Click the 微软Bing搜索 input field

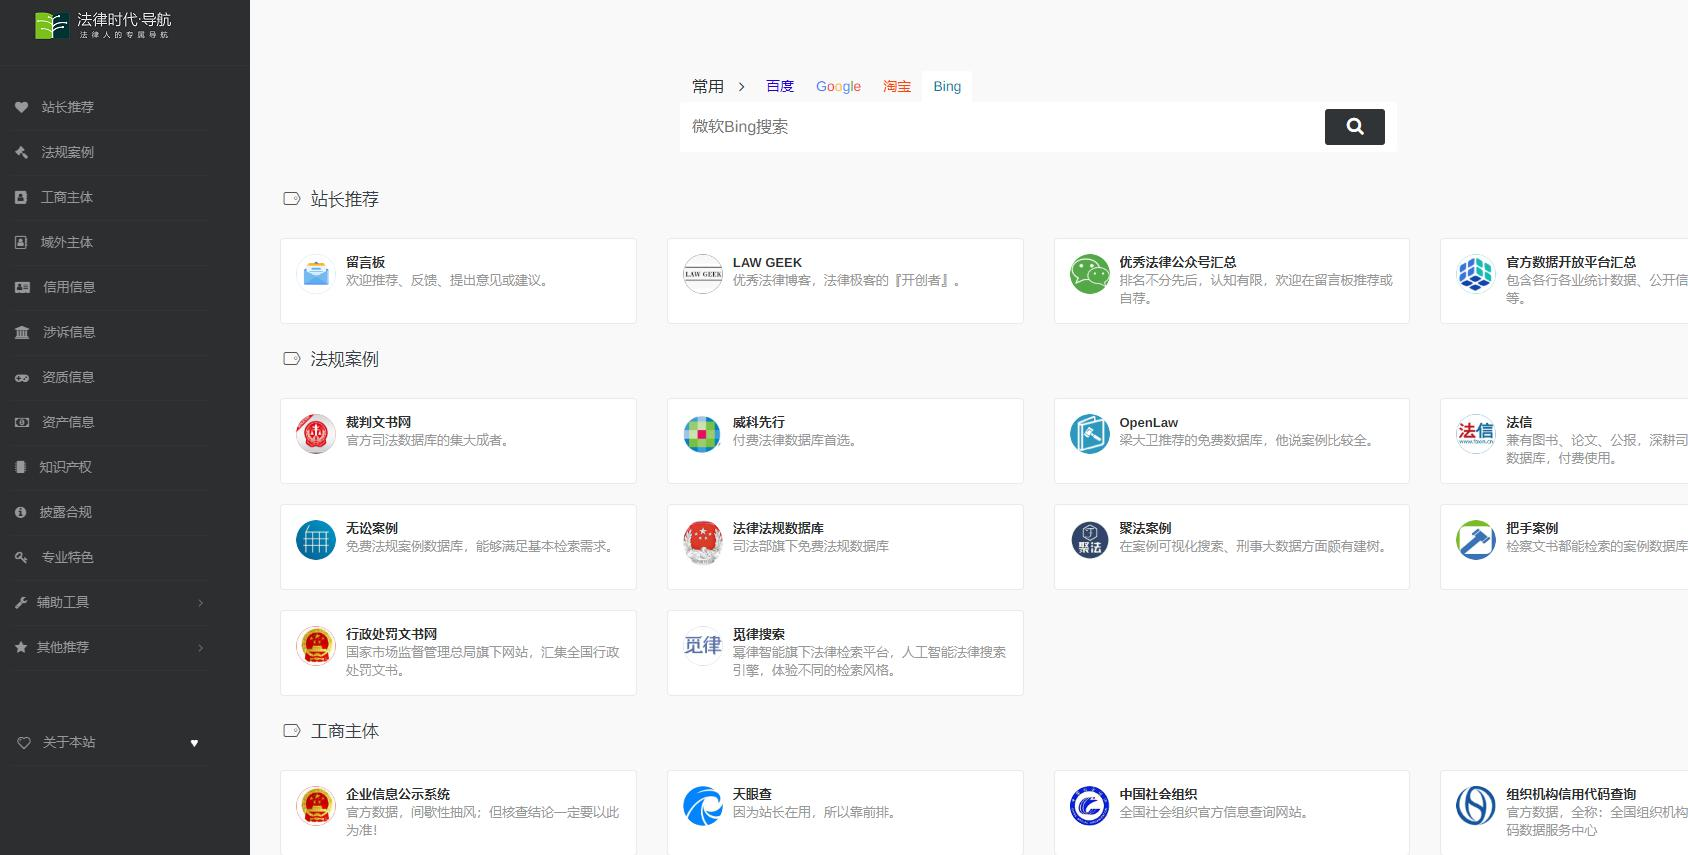click(1000, 127)
